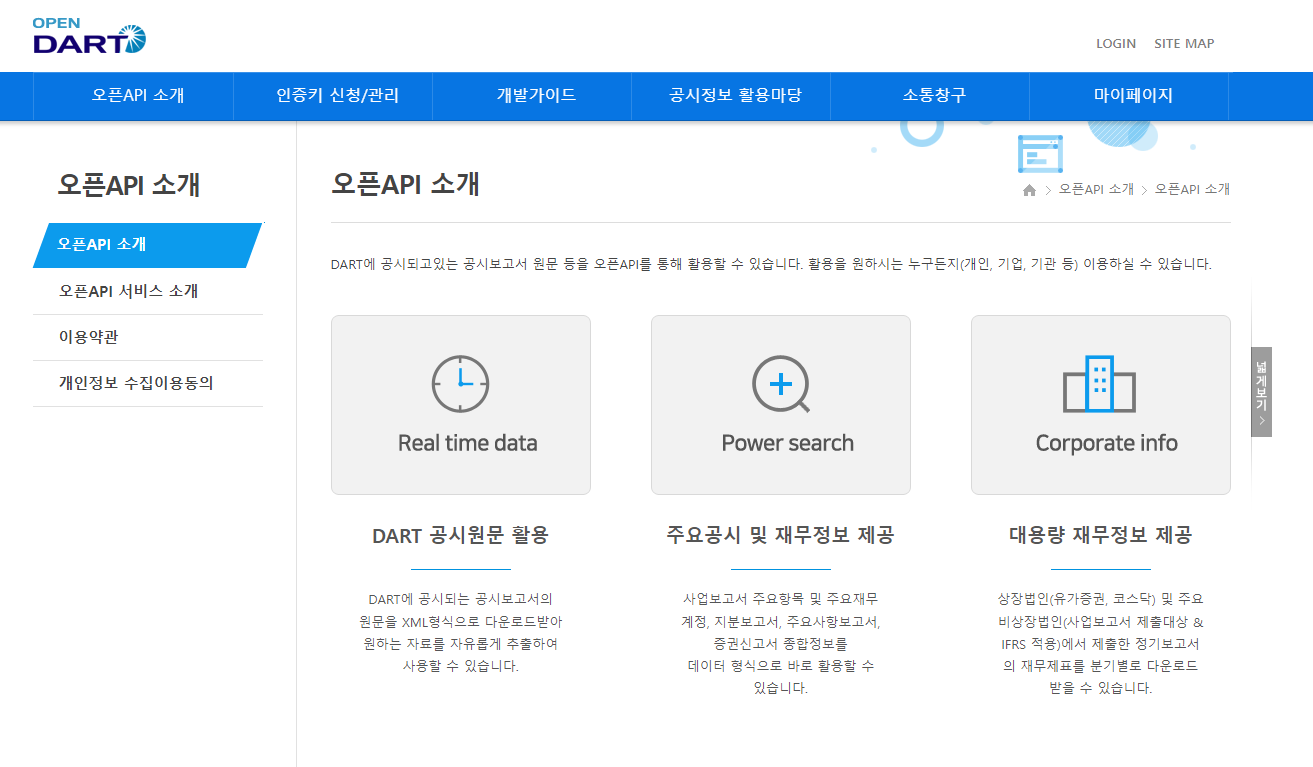Image resolution: width=1313 pixels, height=767 pixels.
Task: Select 오픈API 소개 in the sidebar
Action: (147, 244)
